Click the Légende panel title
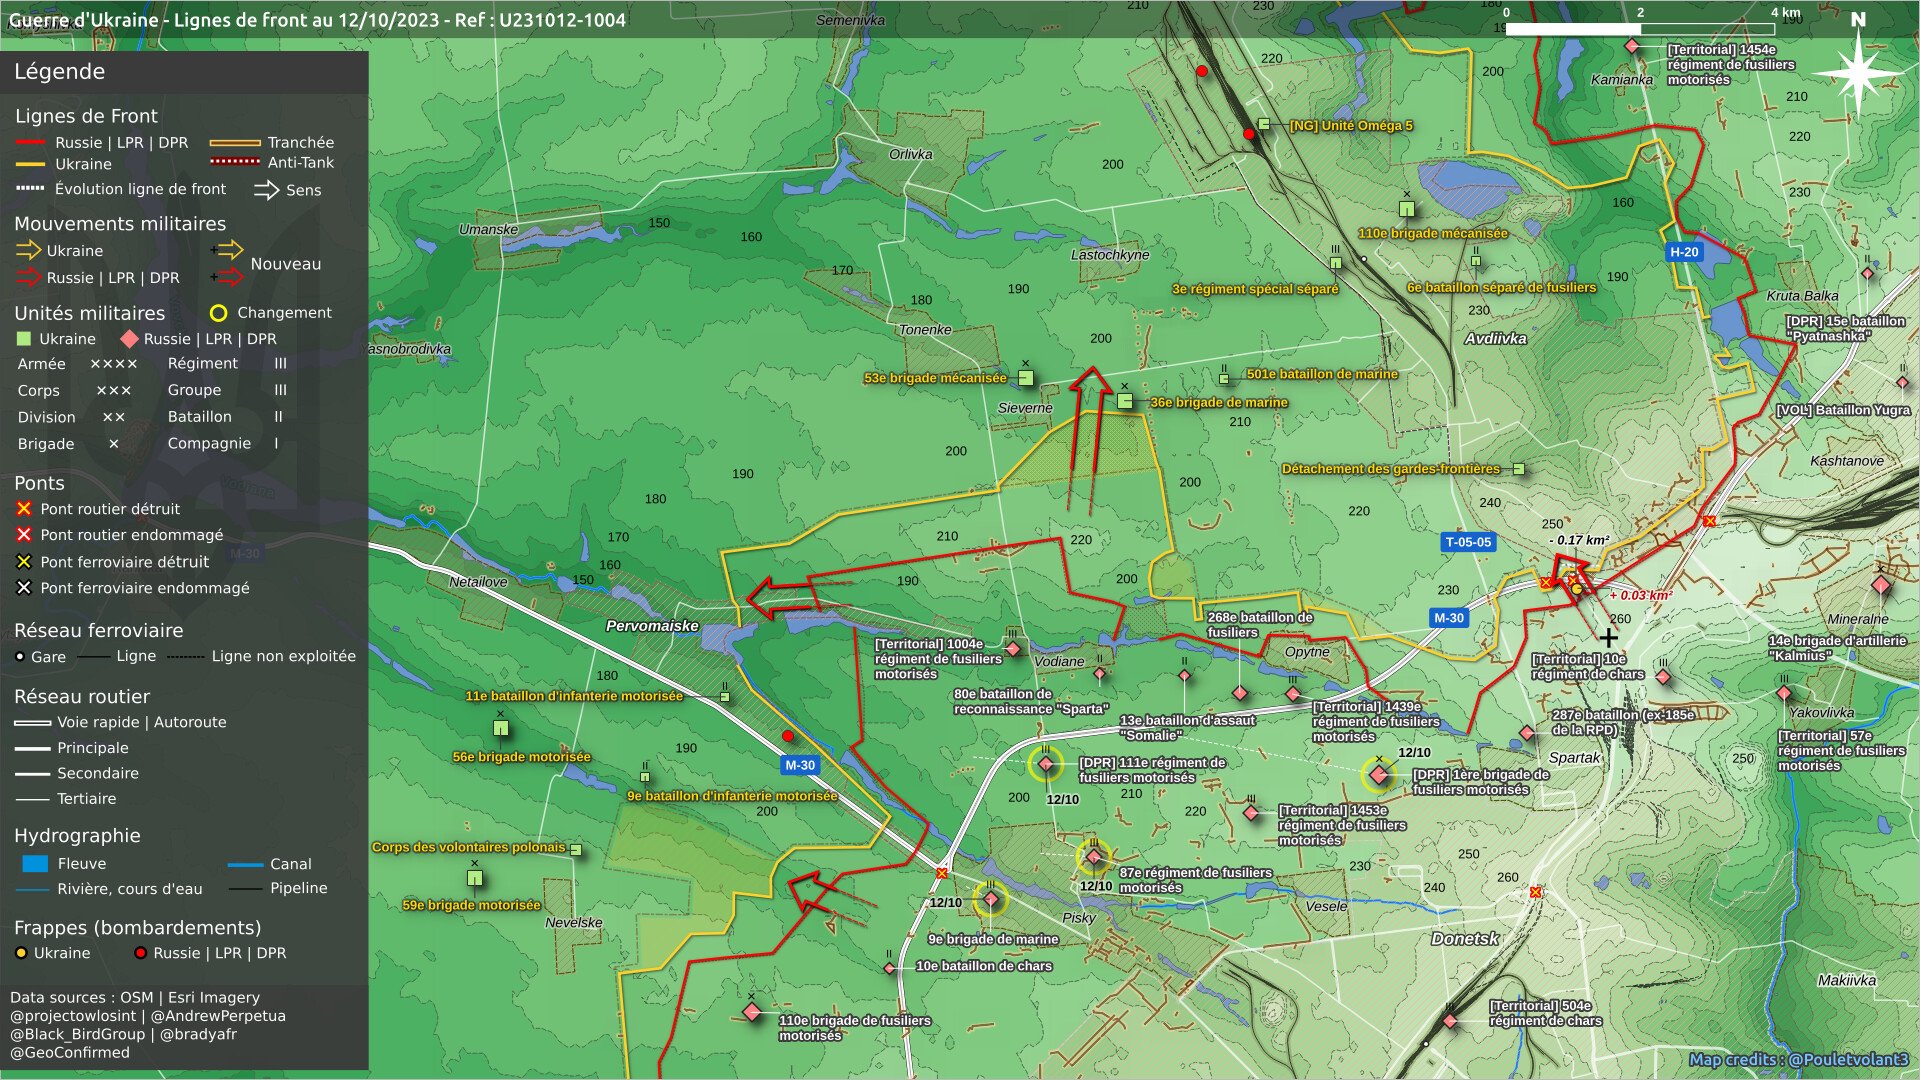The height and width of the screenshot is (1080, 1920). pos(59,72)
